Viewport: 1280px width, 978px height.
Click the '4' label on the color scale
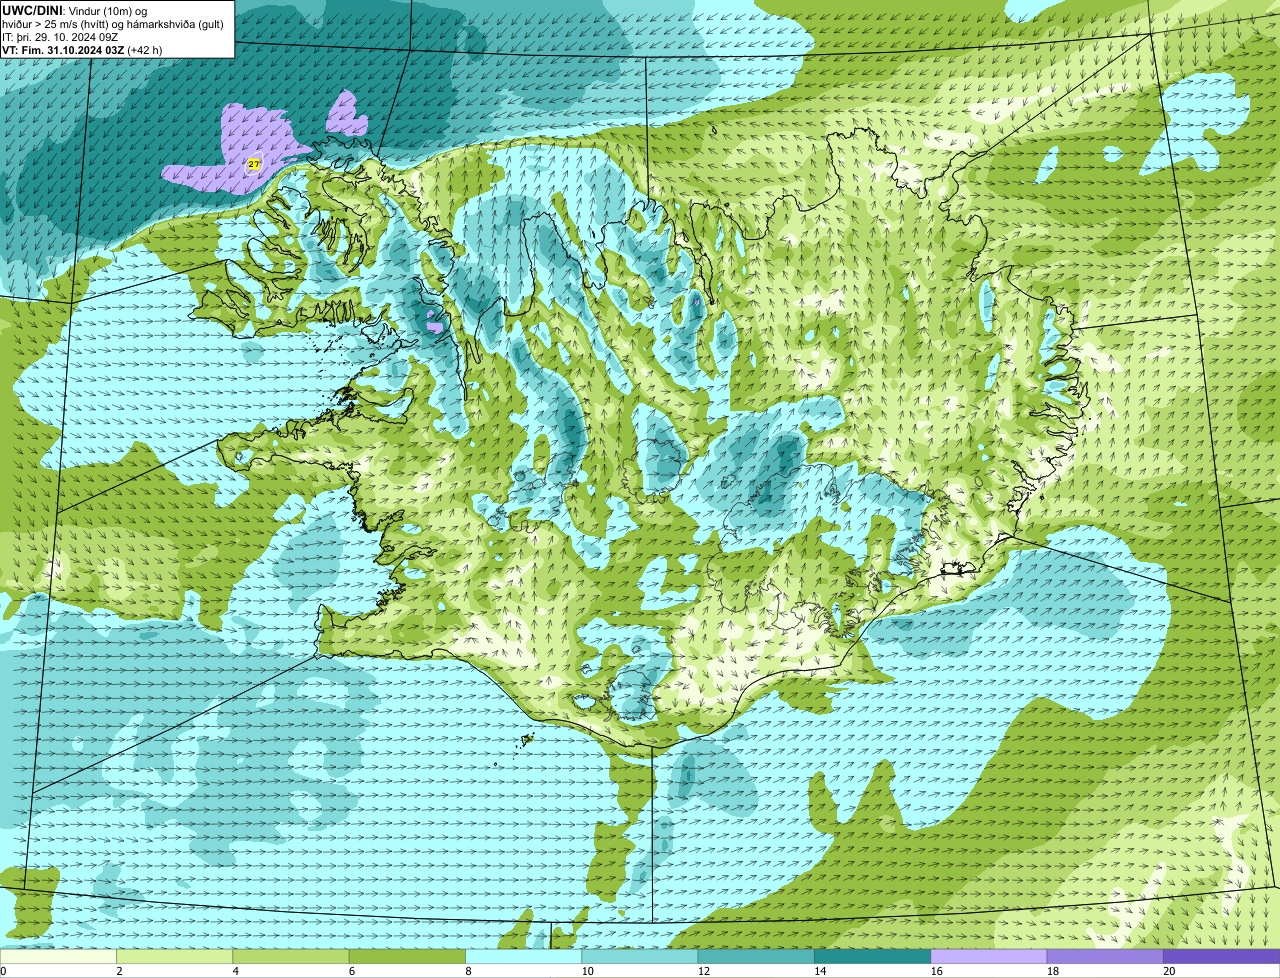[235, 971]
